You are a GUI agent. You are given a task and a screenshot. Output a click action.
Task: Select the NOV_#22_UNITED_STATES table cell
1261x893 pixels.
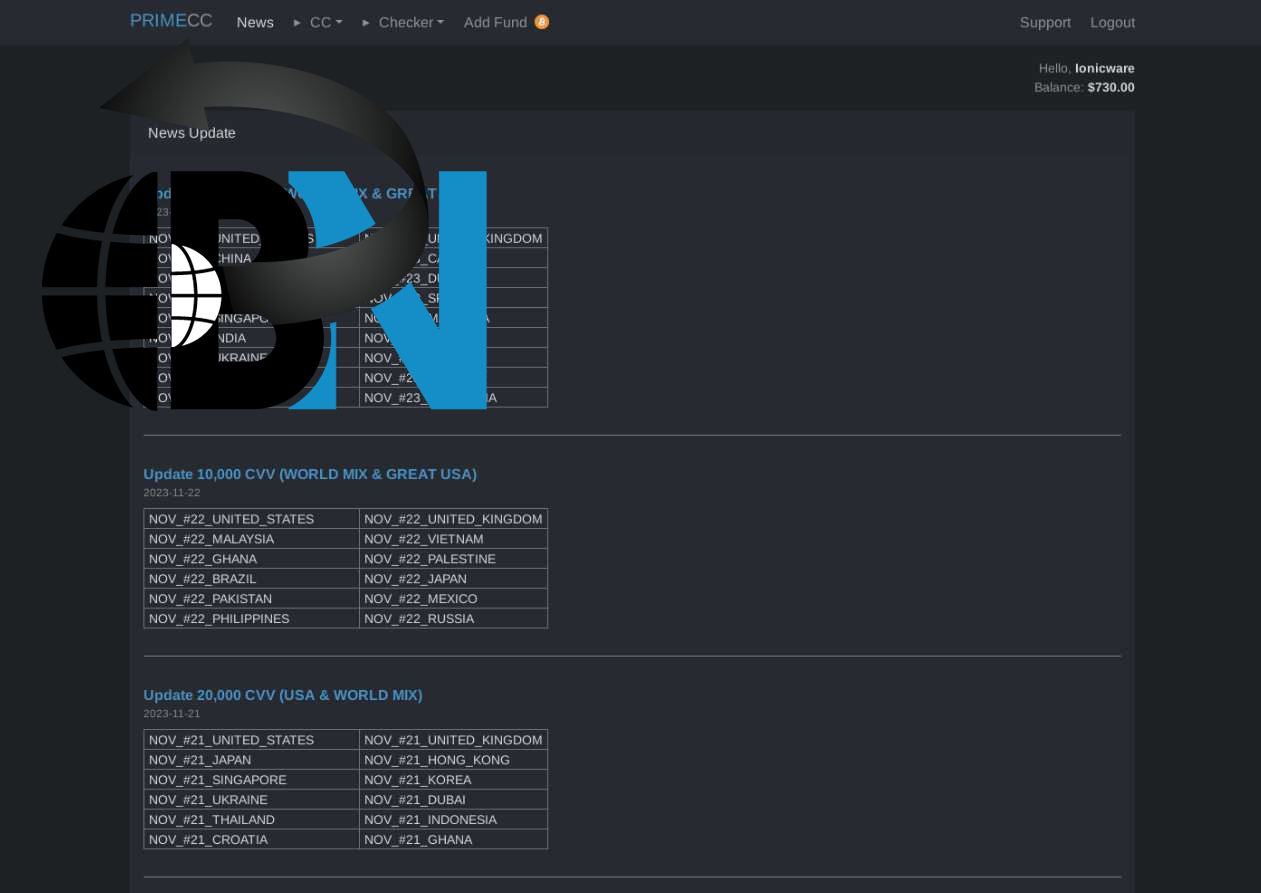(x=232, y=519)
